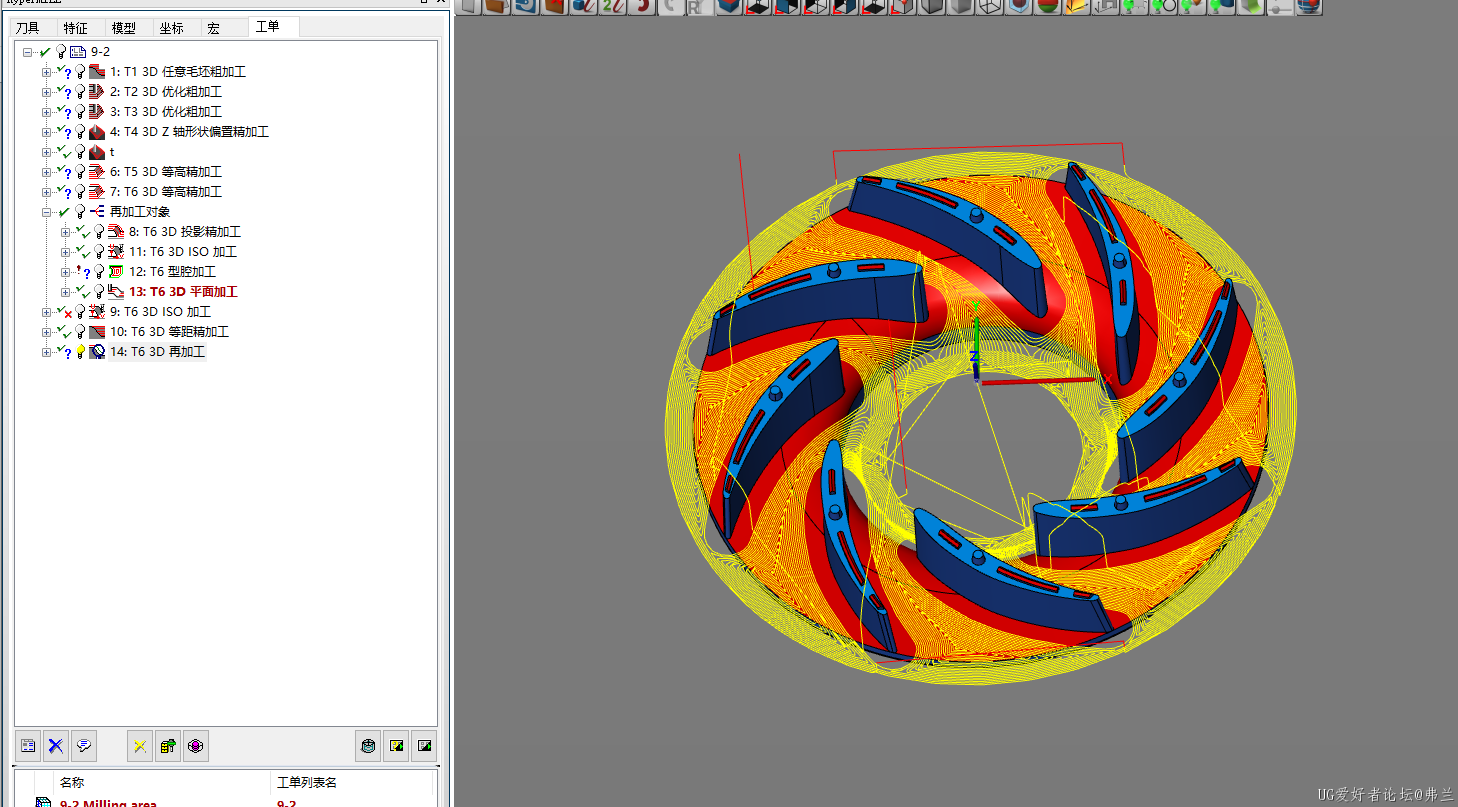Collapse the 再加工对象 group
Screen dimensions: 1458x807
(x=47, y=212)
